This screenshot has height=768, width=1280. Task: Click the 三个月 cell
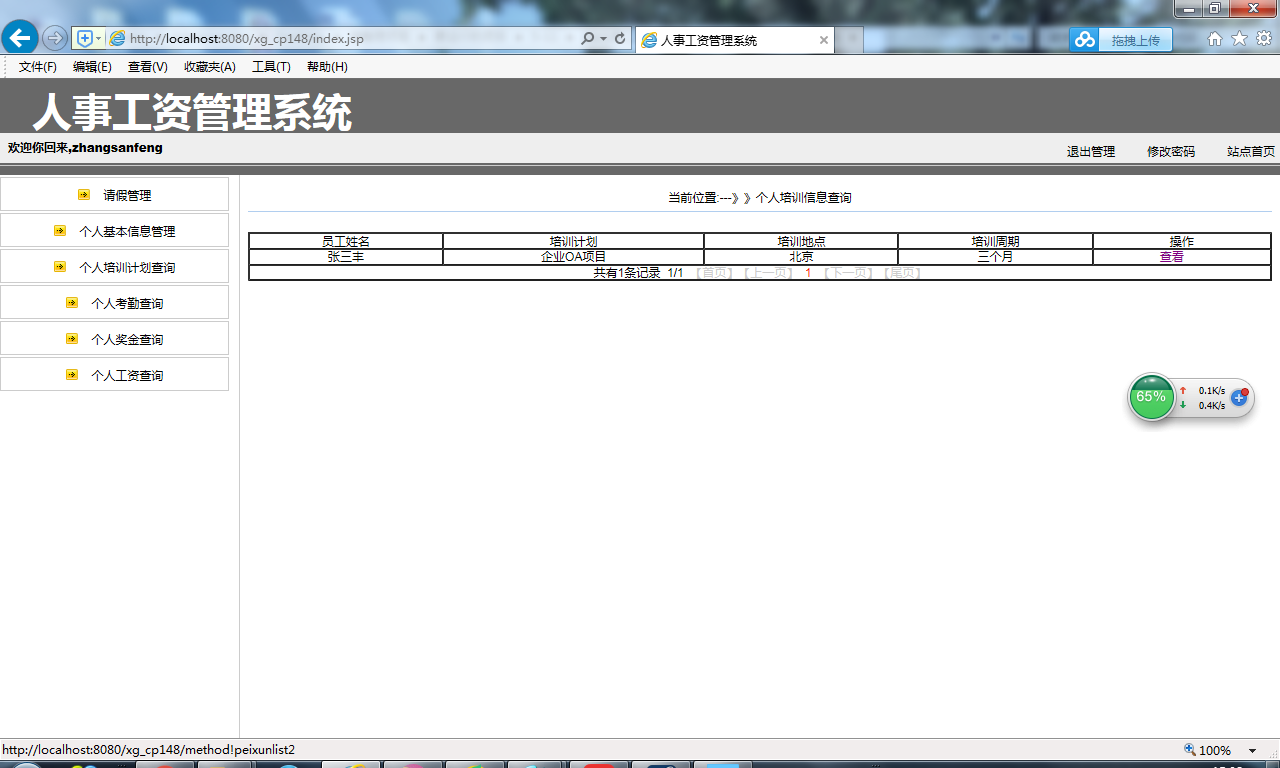995,257
